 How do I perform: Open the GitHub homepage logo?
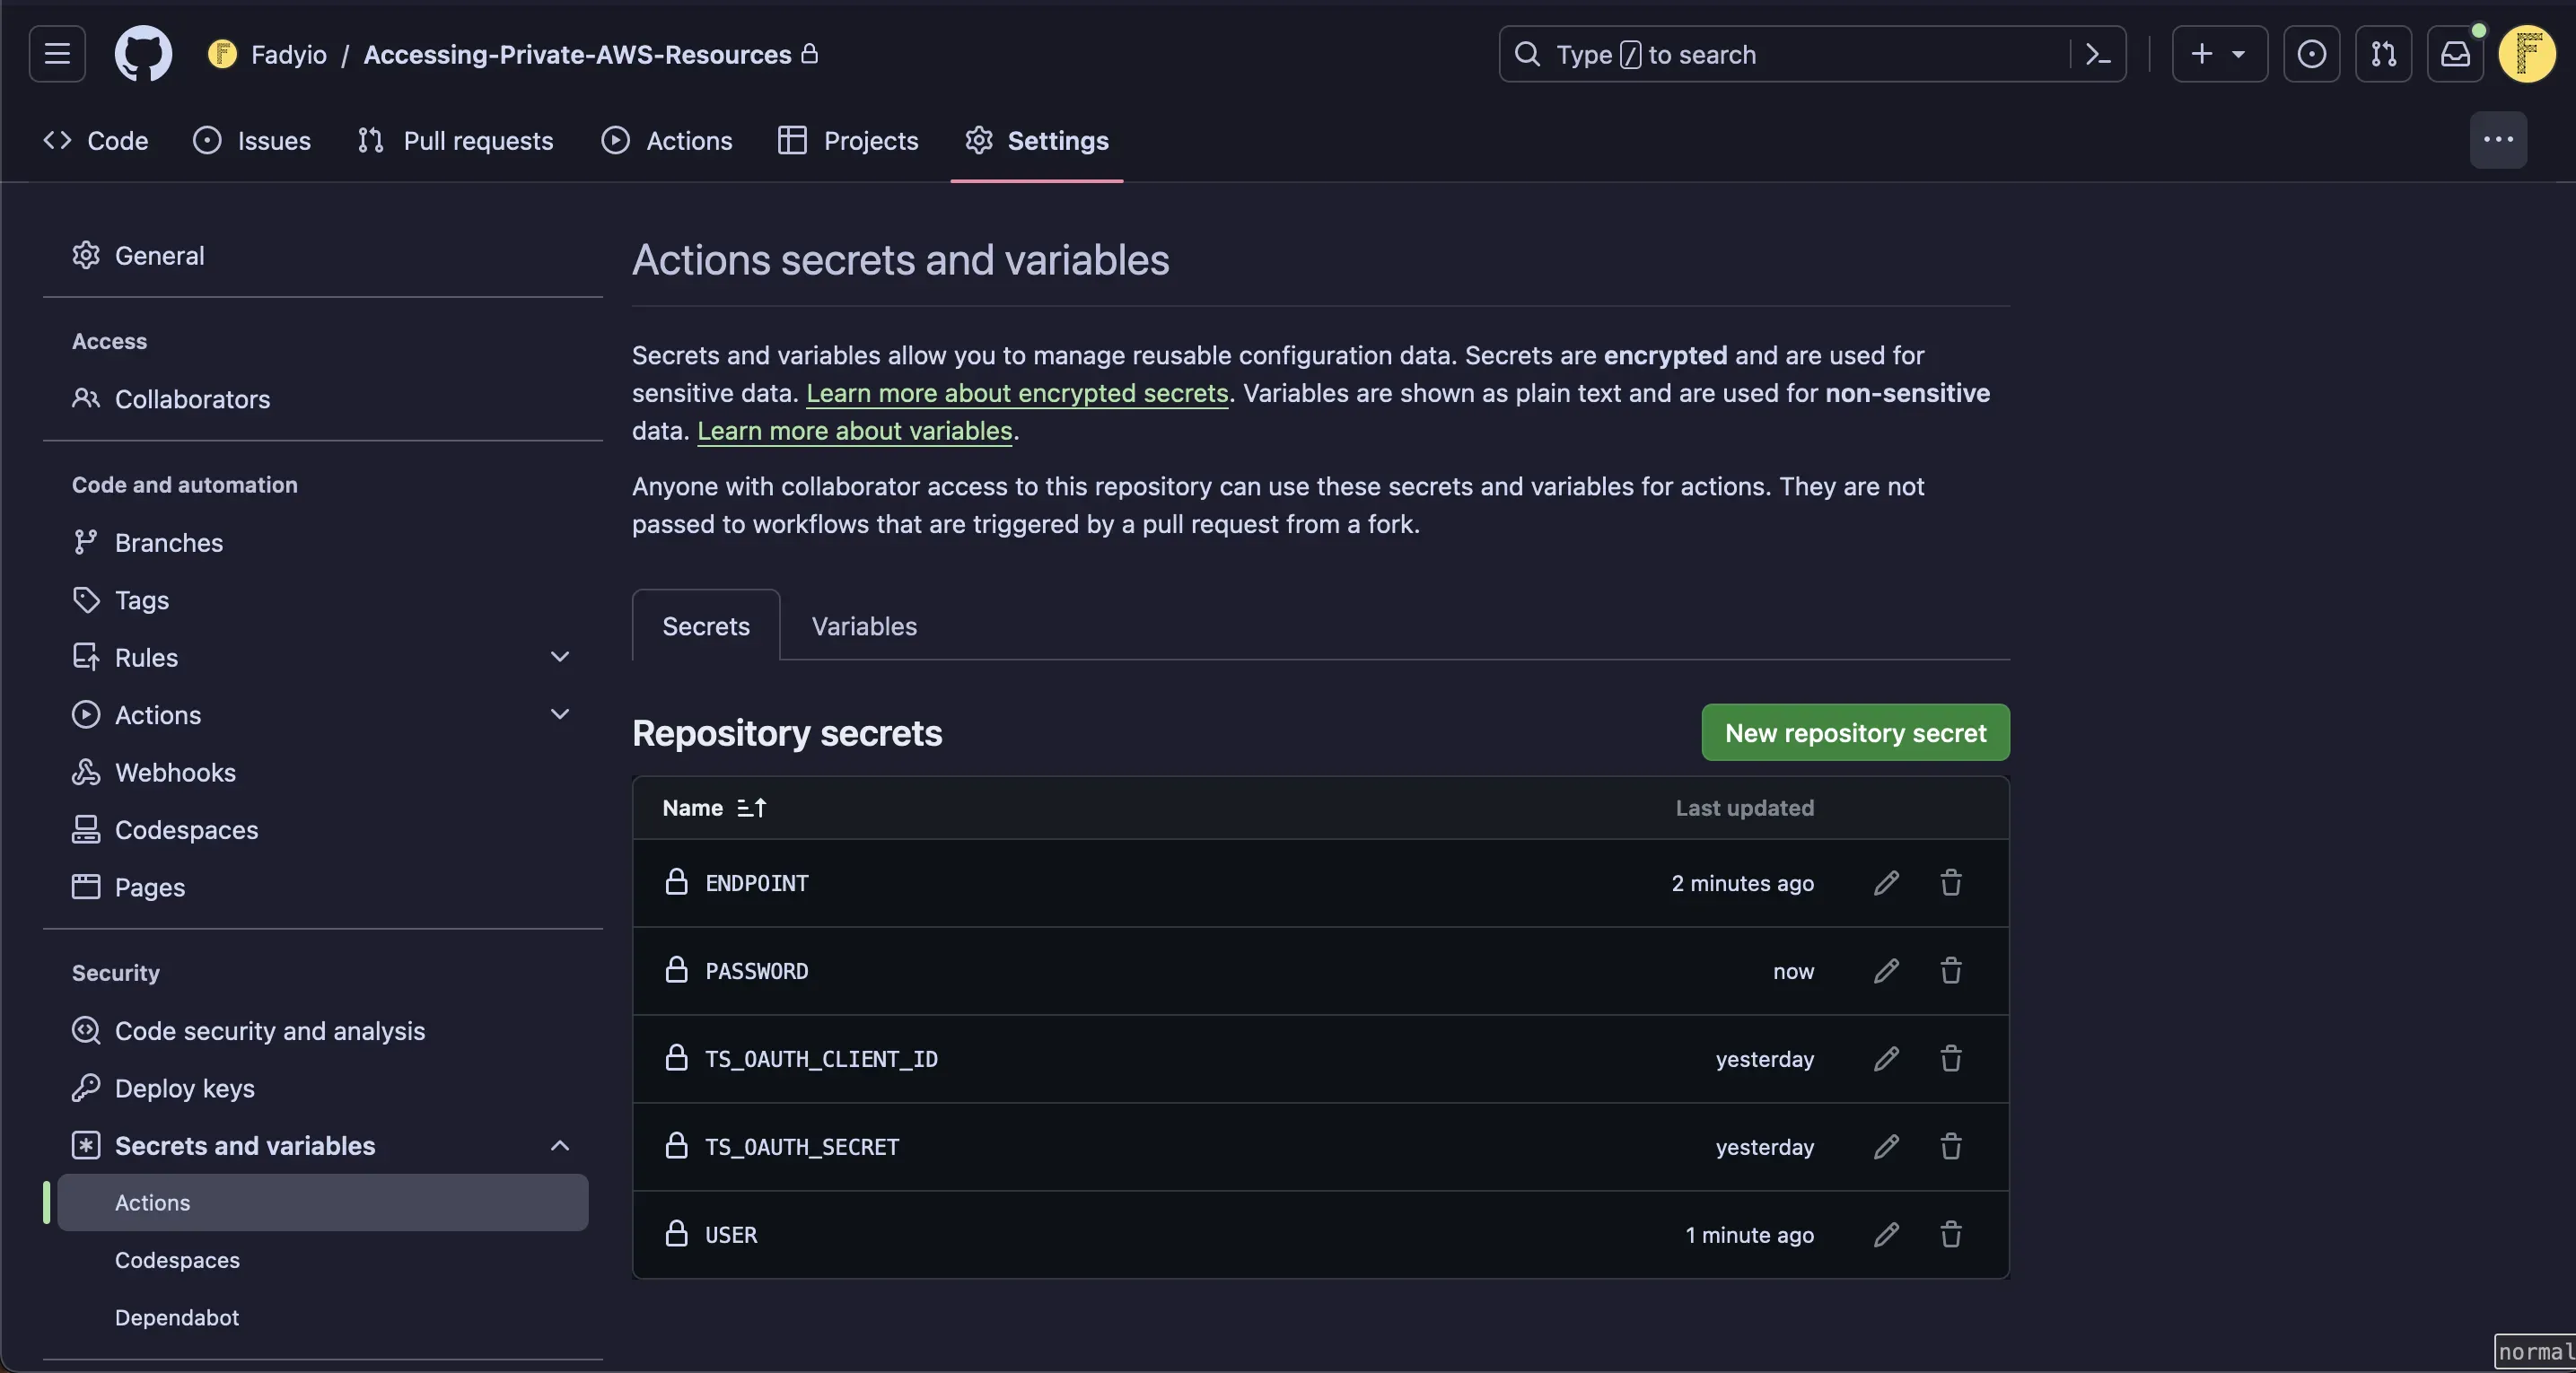click(143, 54)
